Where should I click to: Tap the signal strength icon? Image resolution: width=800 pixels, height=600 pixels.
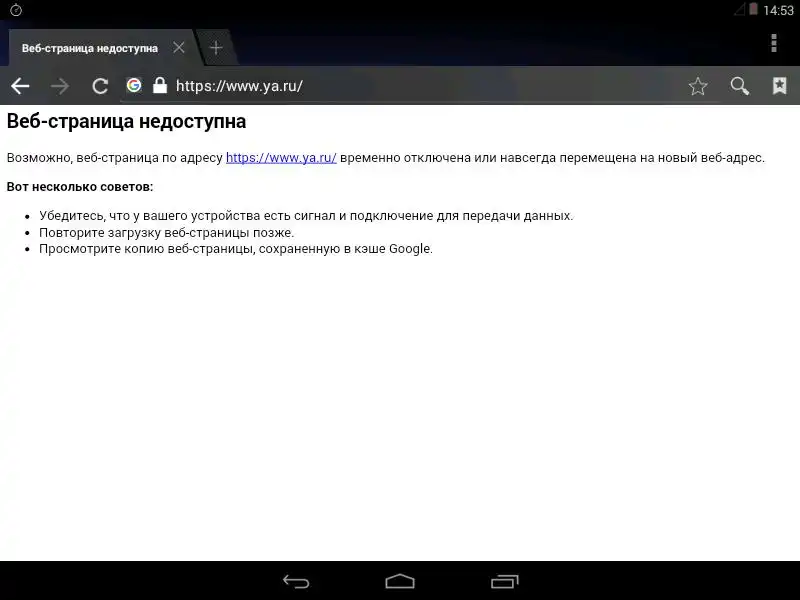click(739, 9)
